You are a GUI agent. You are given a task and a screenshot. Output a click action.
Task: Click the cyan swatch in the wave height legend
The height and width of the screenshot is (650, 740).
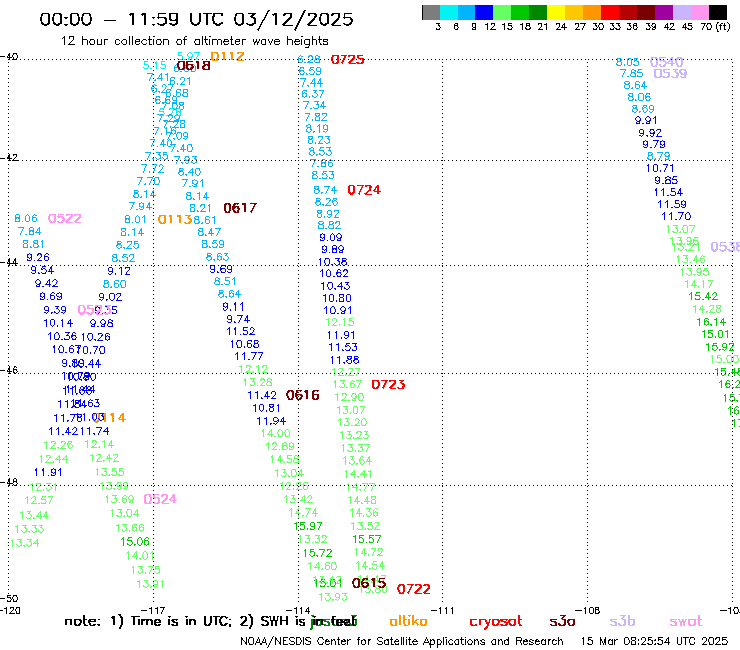tap(449, 12)
